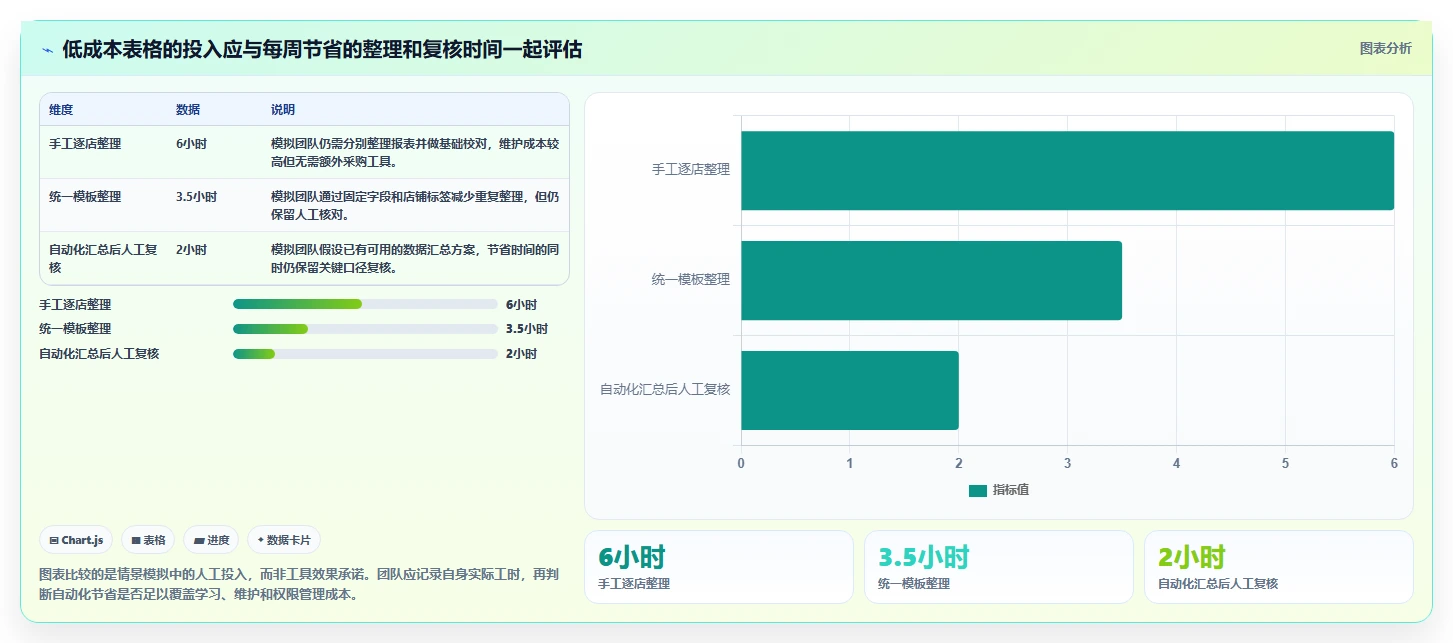Click the 手工逐店整理 y-axis label

point(691,170)
